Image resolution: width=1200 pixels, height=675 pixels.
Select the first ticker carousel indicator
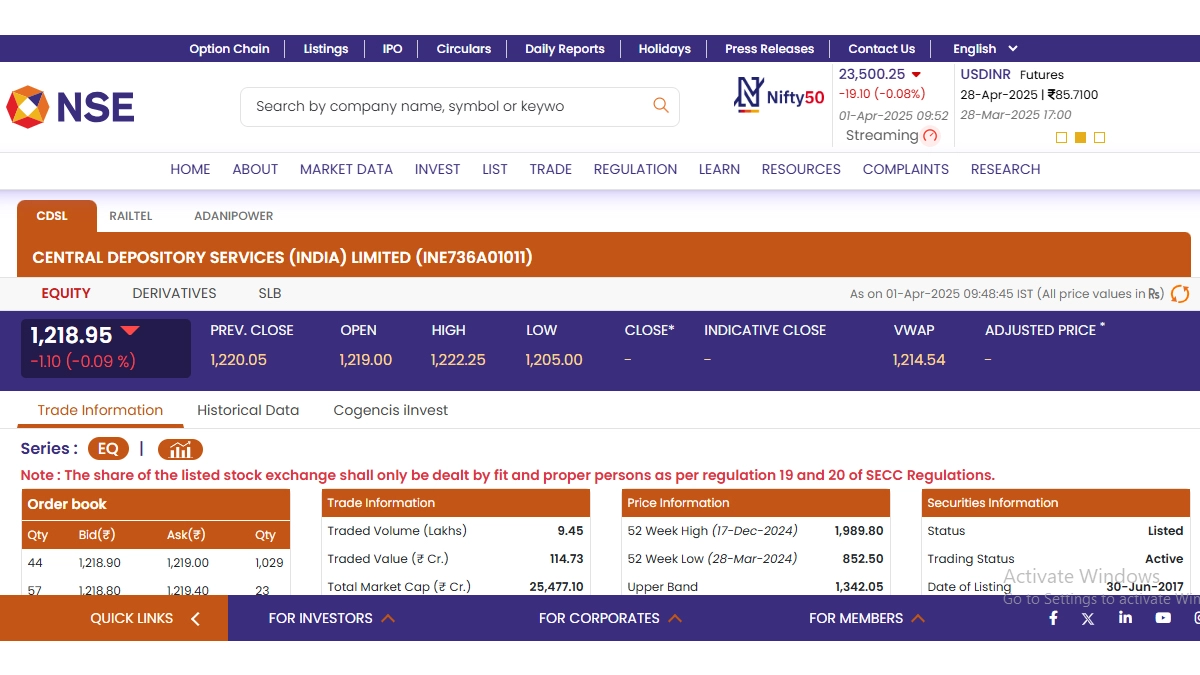[x=1062, y=137]
